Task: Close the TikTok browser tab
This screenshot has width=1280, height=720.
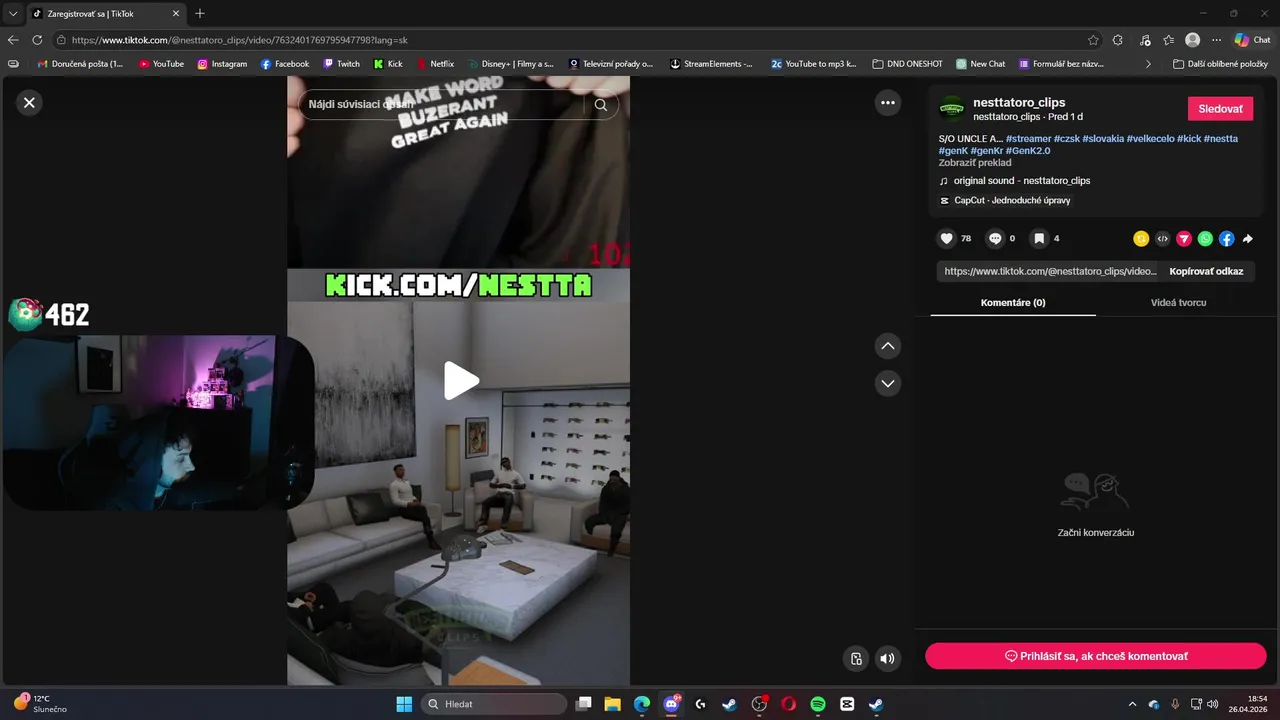Action: 176,14
